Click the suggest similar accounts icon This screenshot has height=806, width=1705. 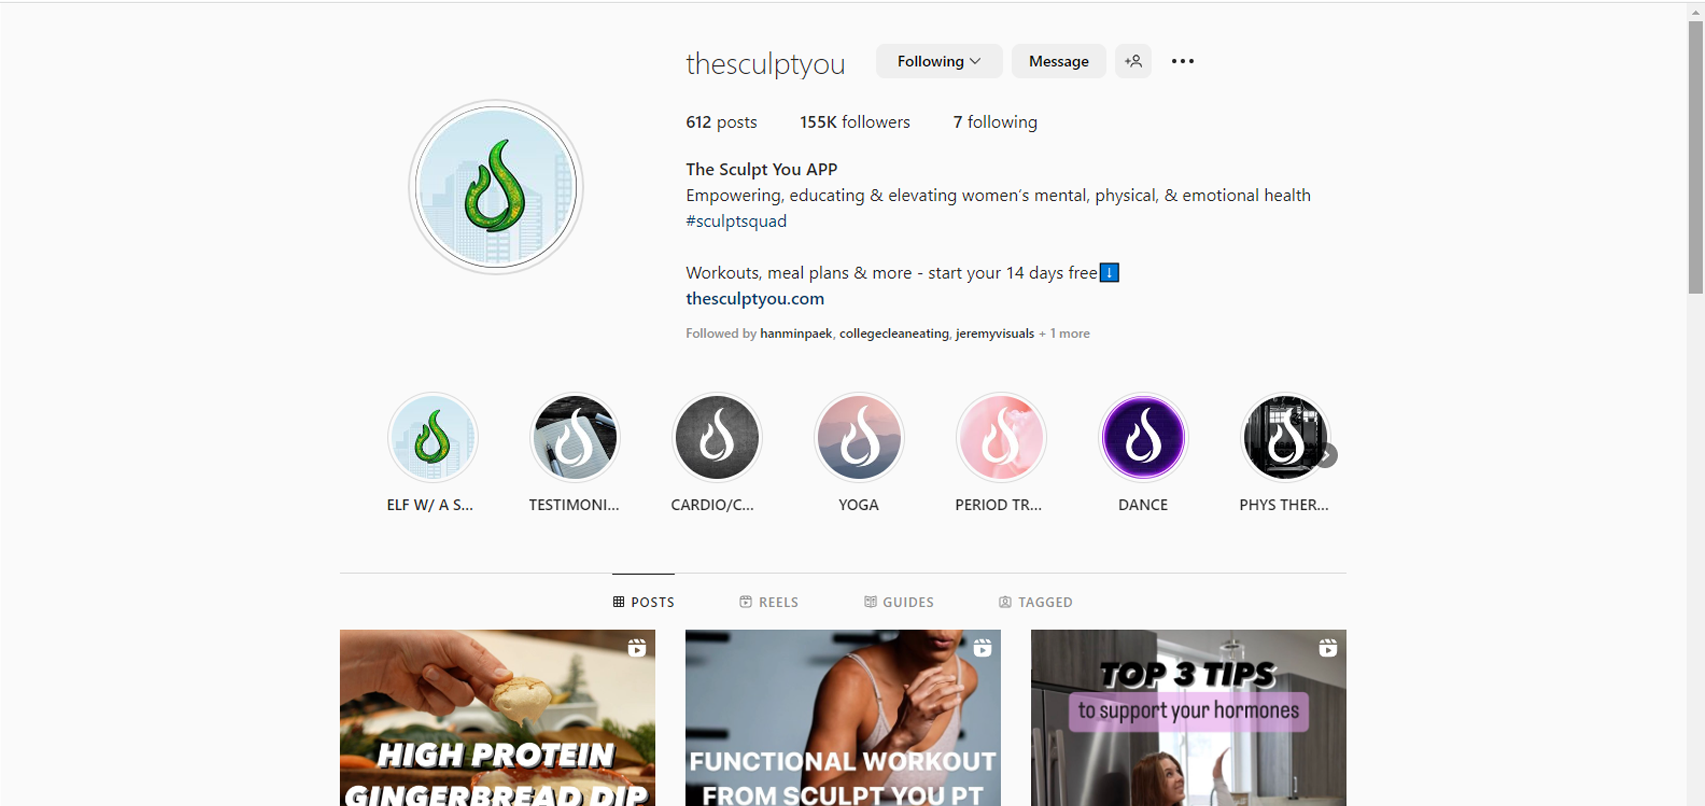coord(1133,61)
